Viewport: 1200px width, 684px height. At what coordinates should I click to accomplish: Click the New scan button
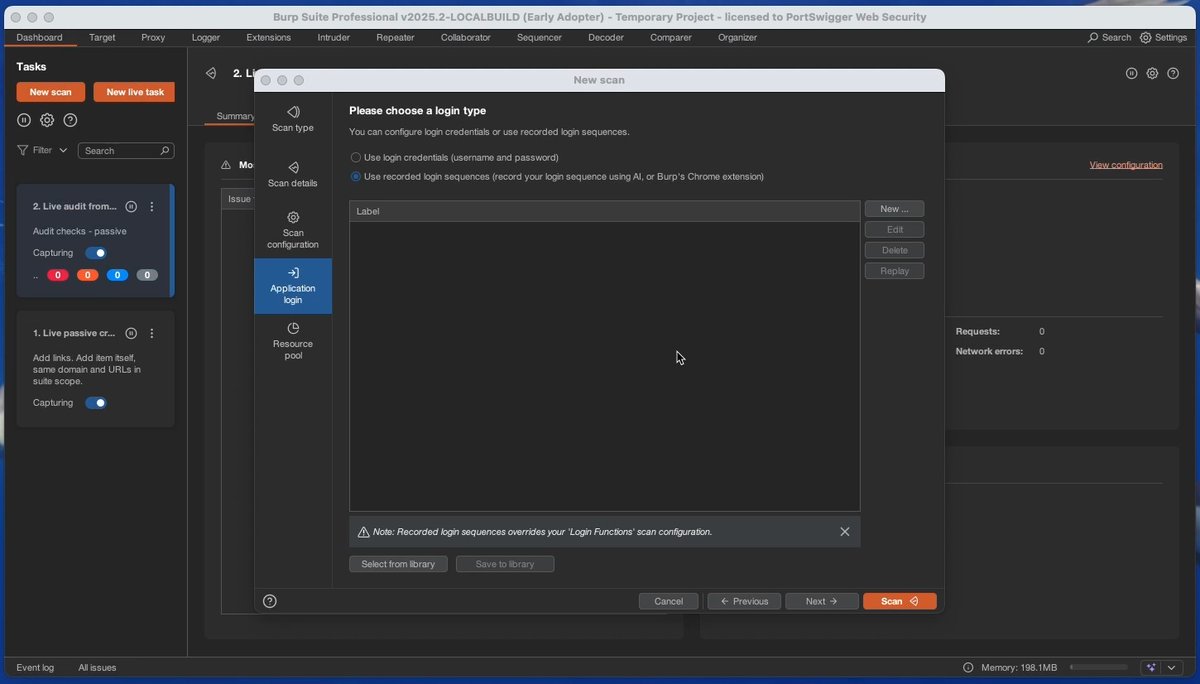(x=50, y=92)
